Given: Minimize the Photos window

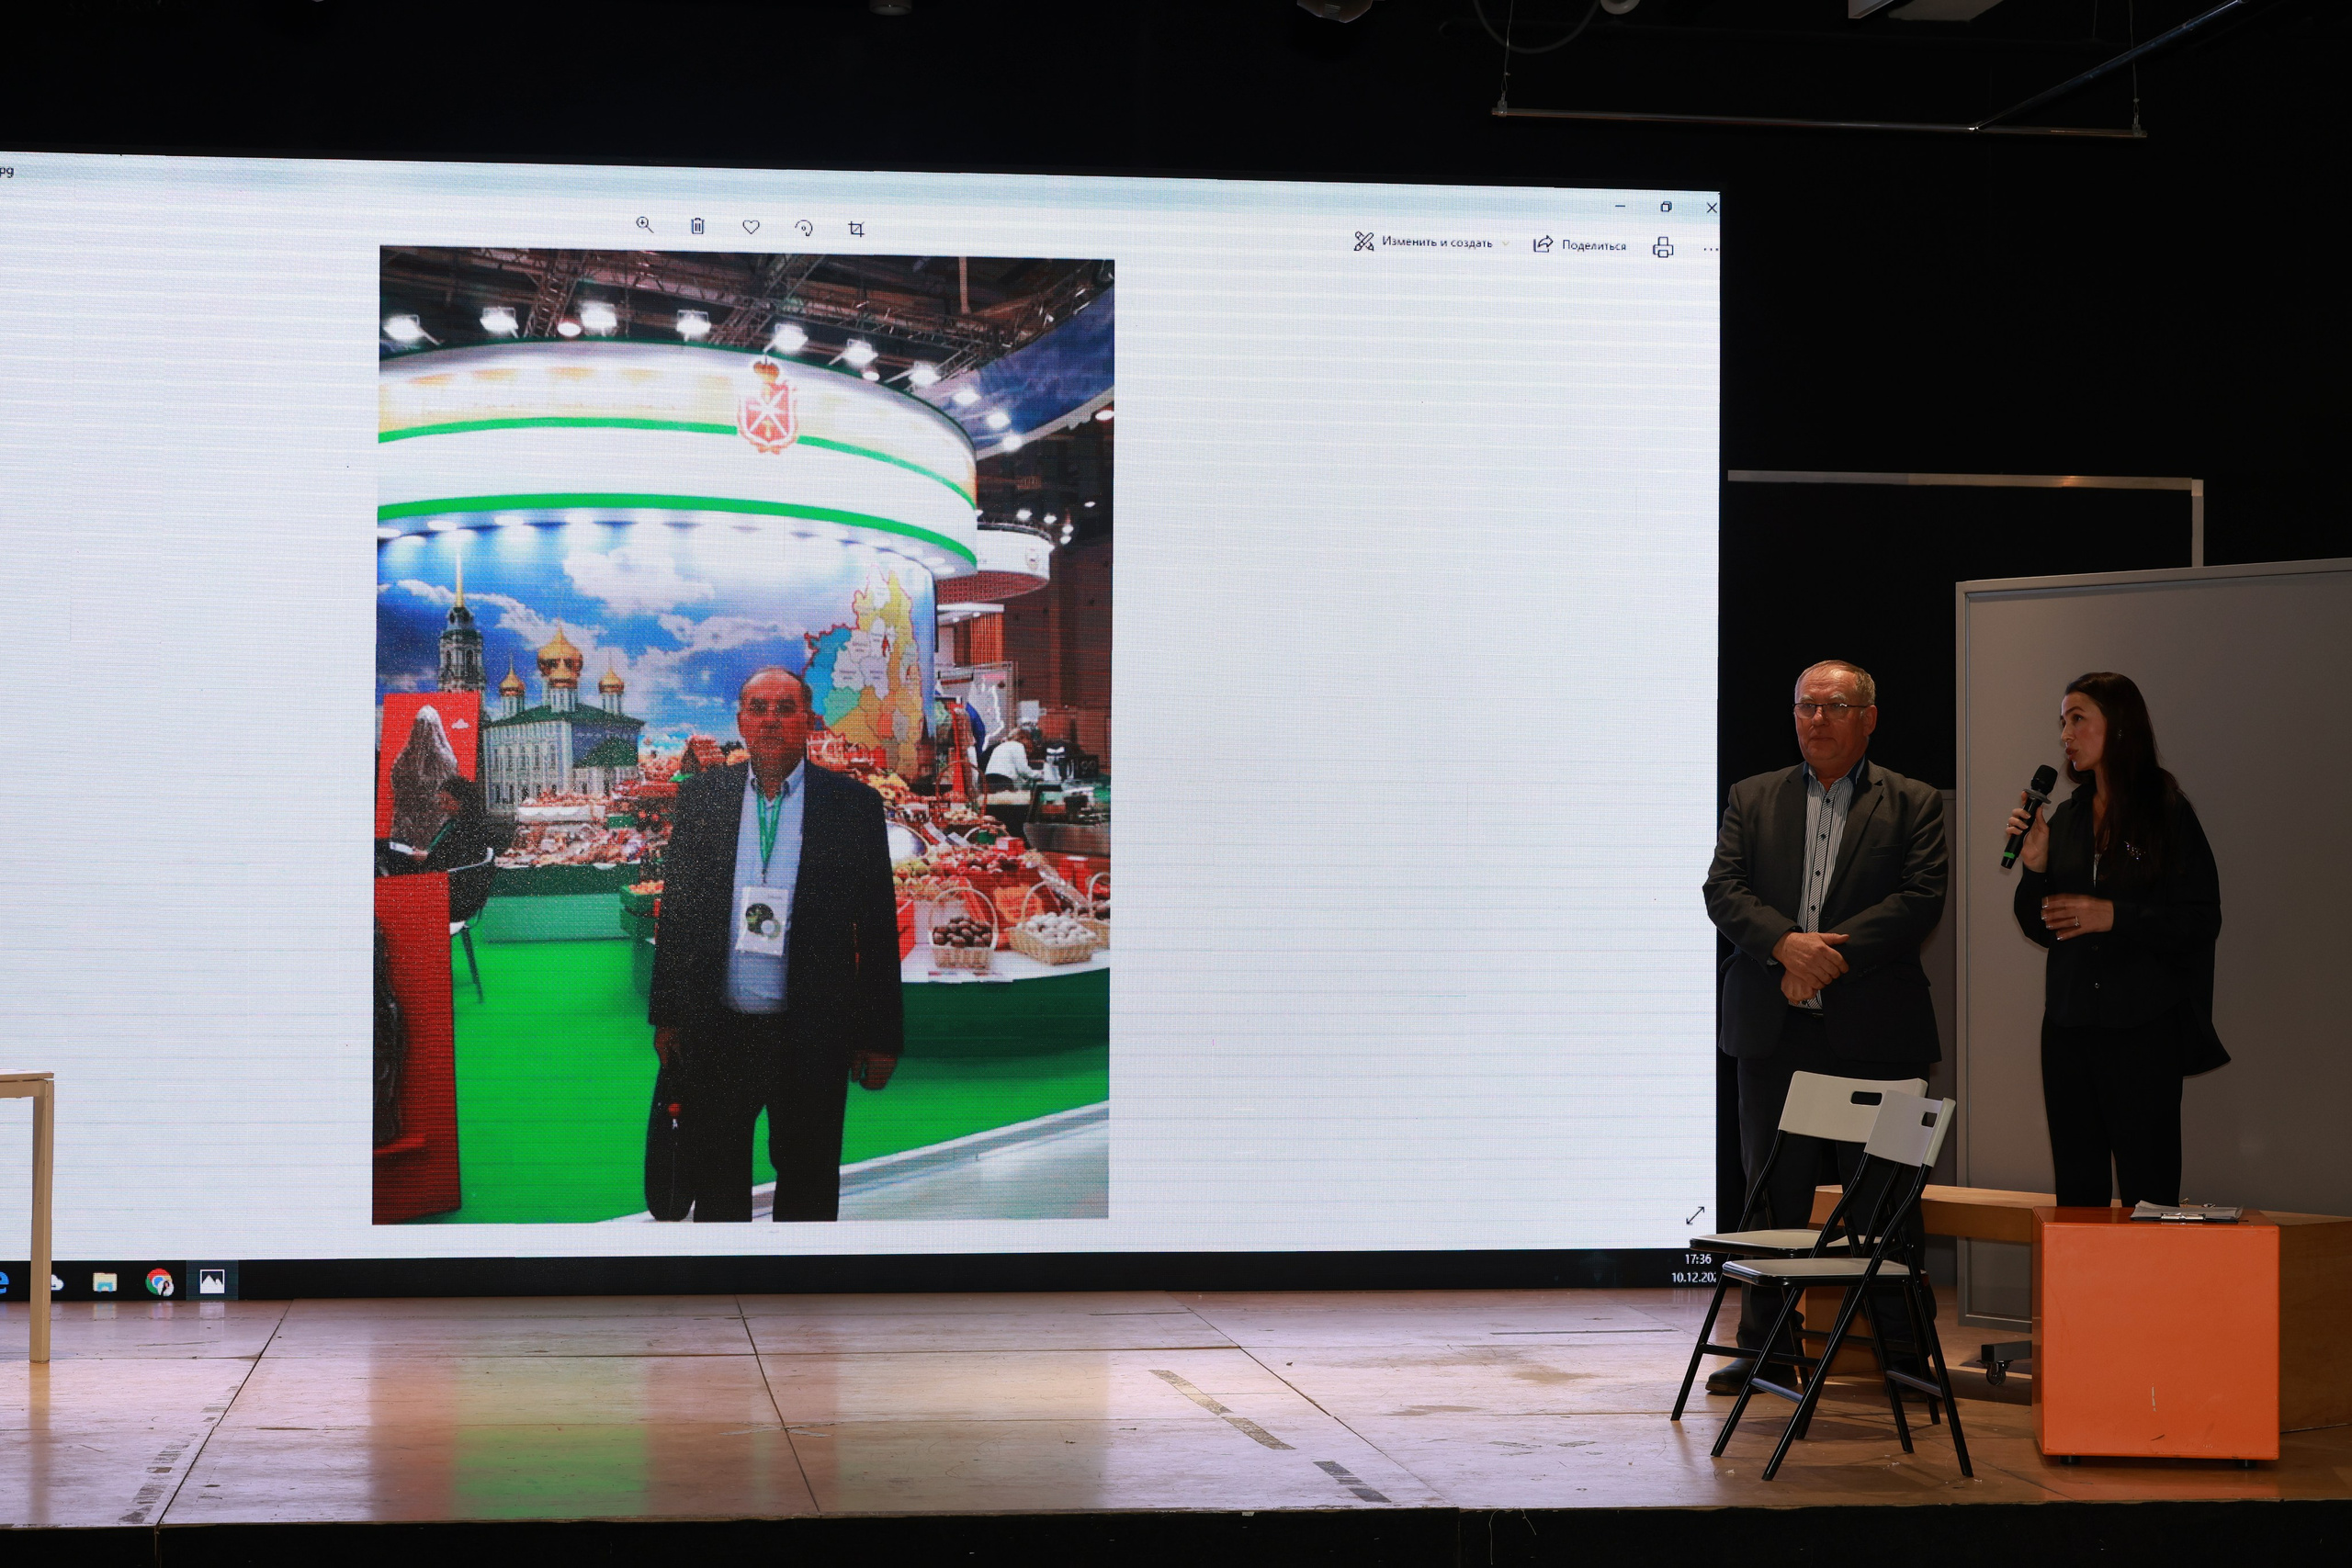Looking at the screenshot, I should [1620, 206].
